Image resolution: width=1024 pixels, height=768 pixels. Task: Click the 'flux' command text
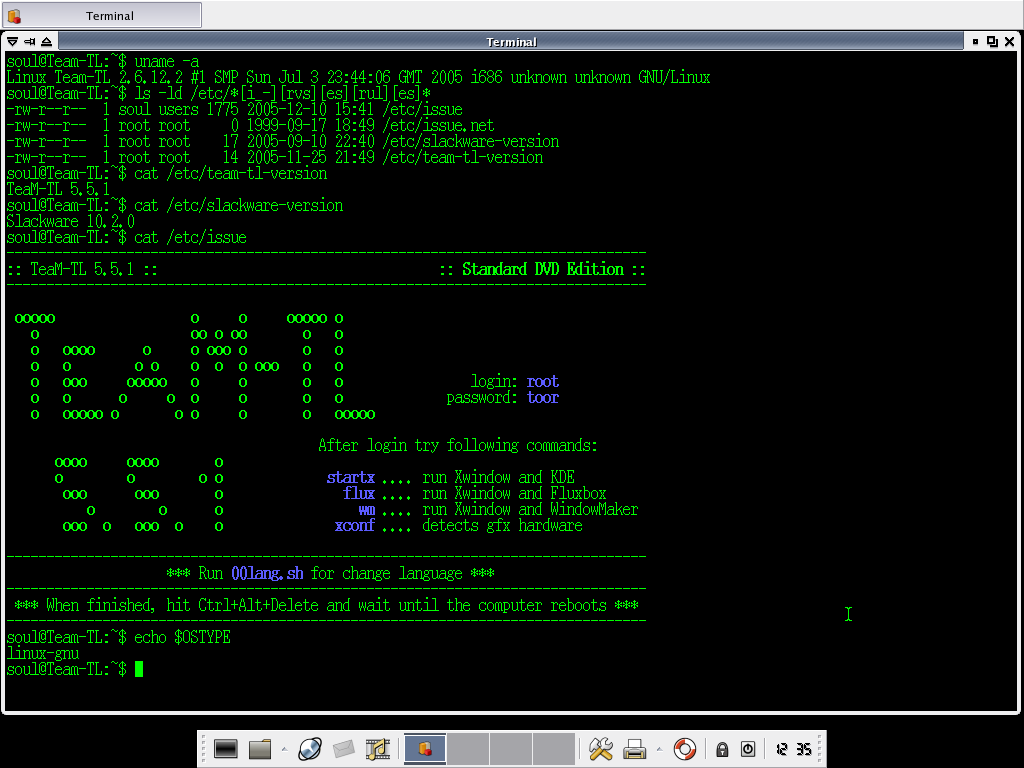coord(359,494)
